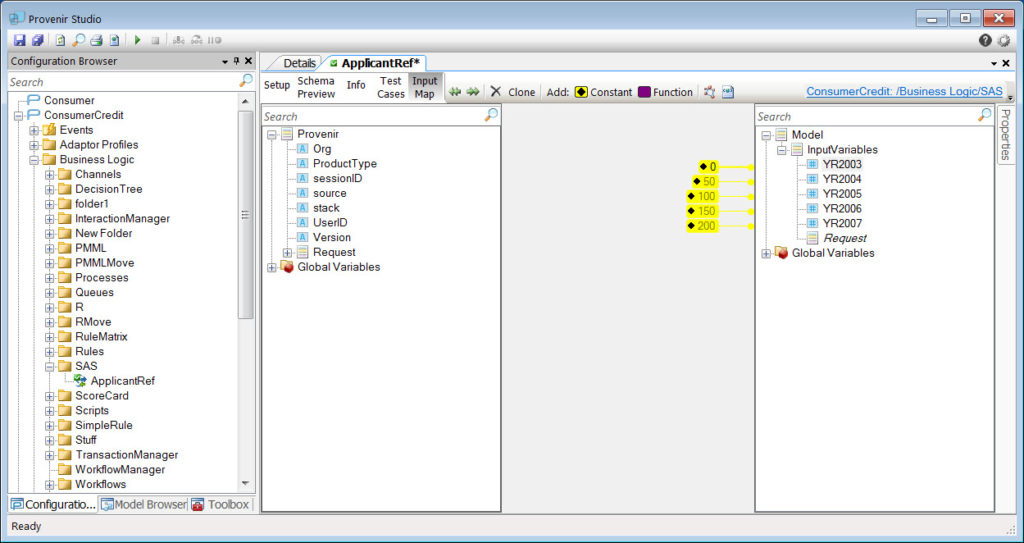Select the ProductType source field
The image size is (1024, 543).
(344, 164)
